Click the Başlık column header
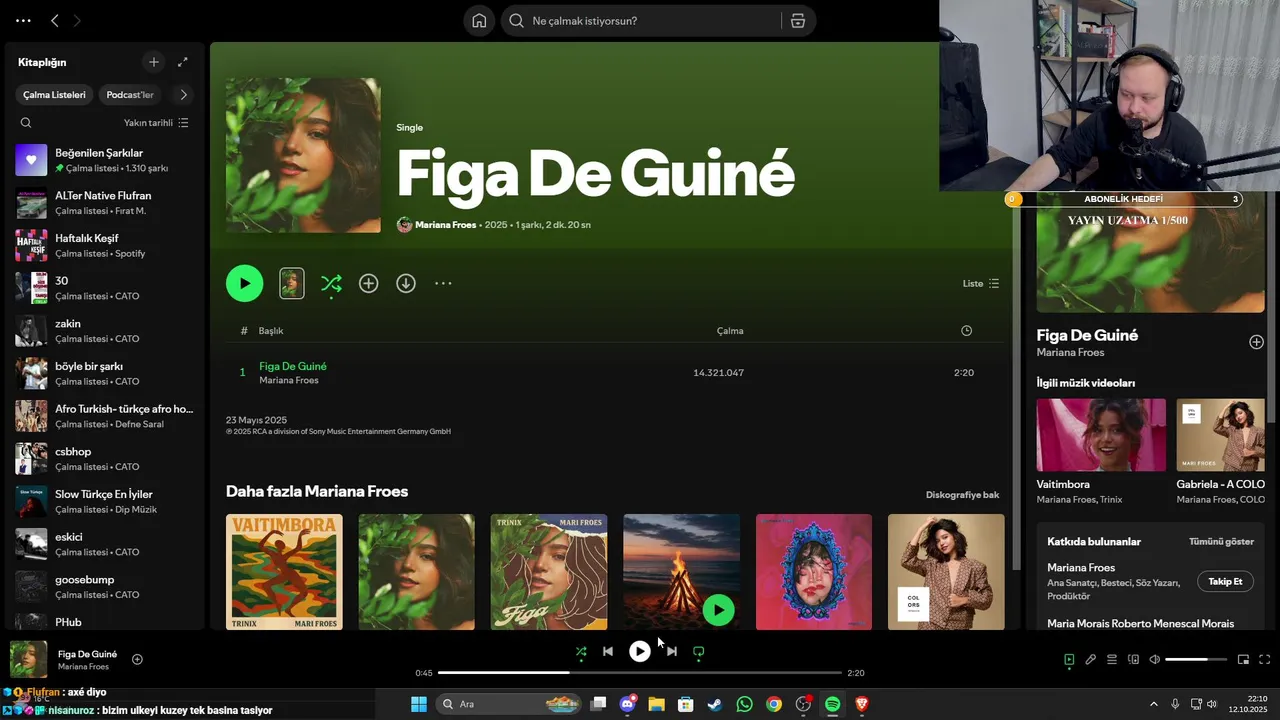 click(x=271, y=331)
